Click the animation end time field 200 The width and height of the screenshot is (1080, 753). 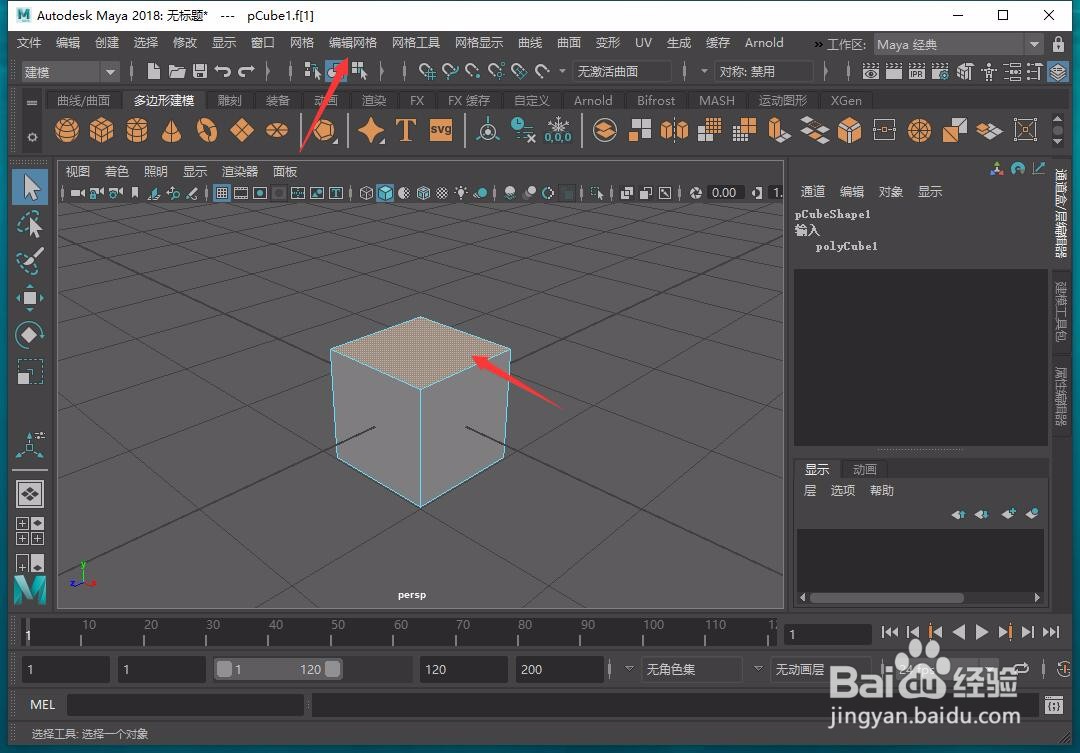click(559, 669)
